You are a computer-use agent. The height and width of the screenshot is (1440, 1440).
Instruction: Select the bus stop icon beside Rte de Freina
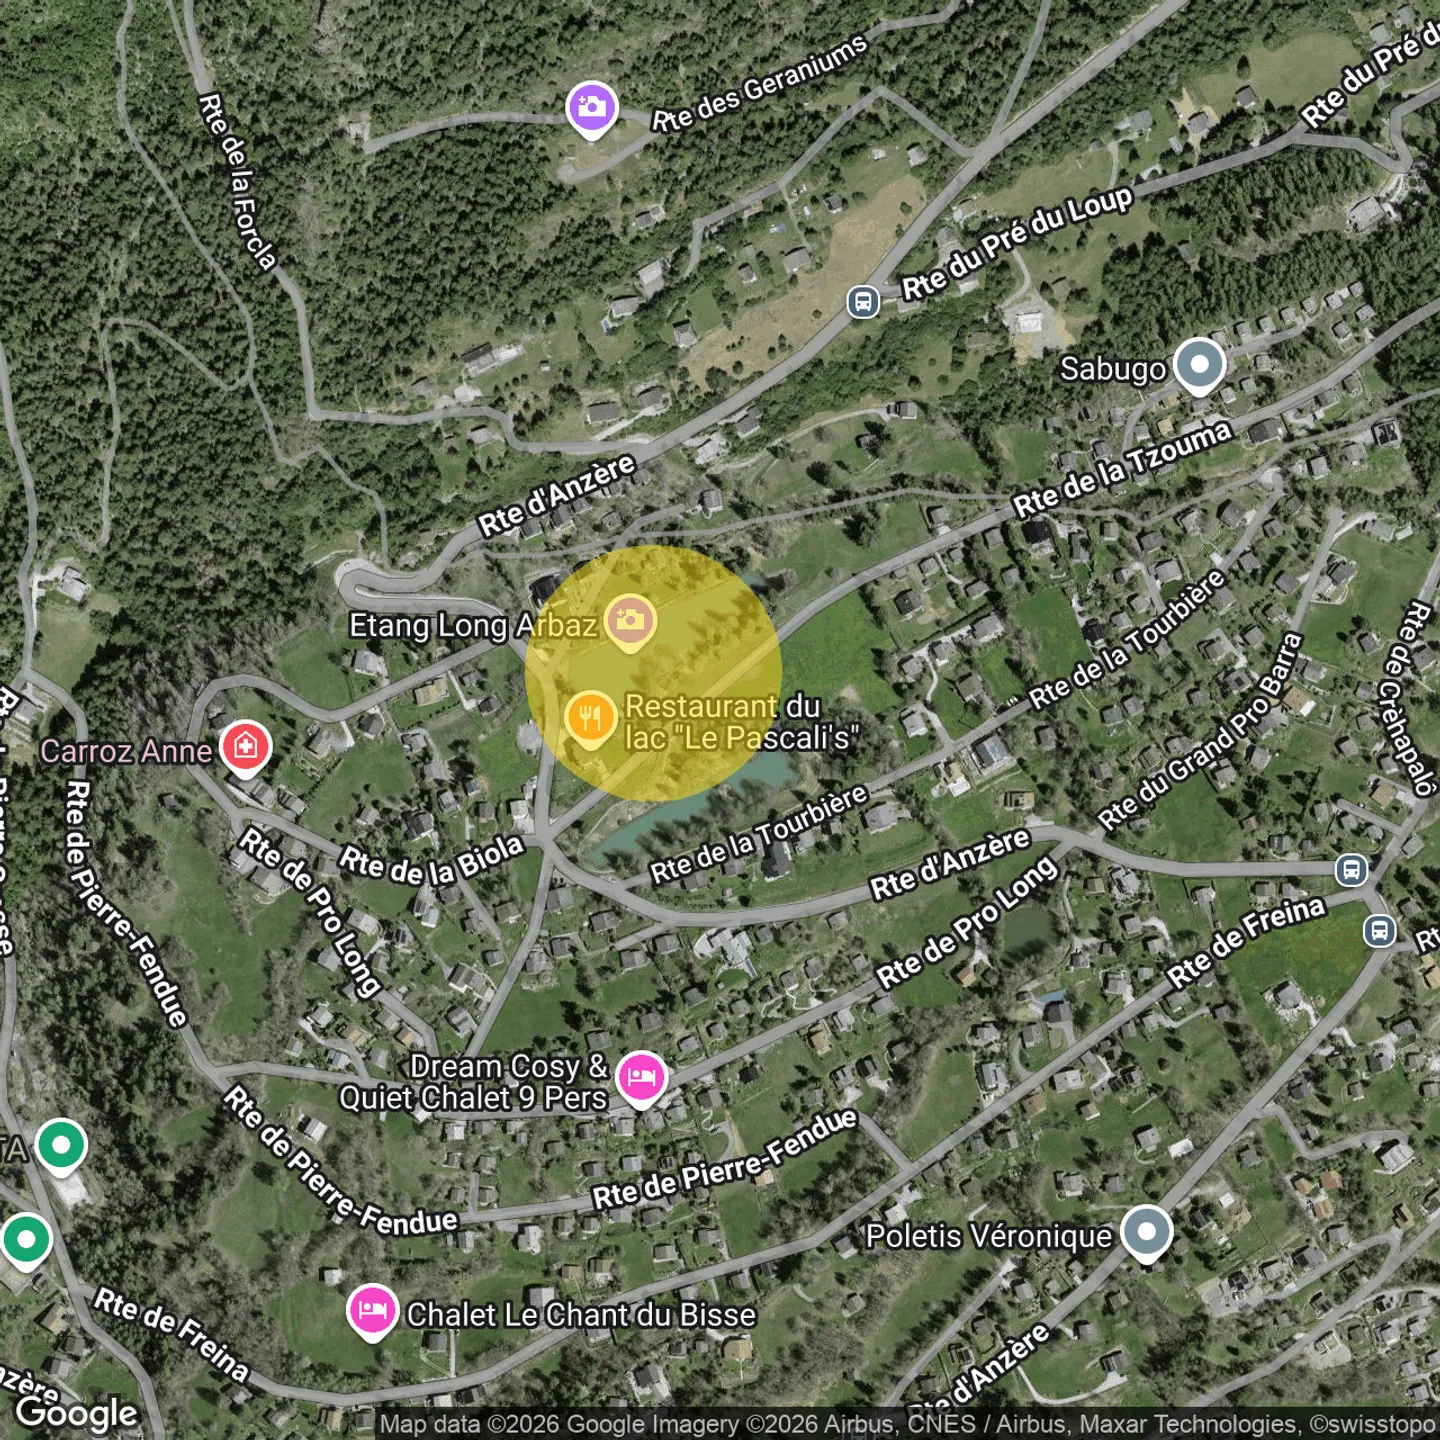(1379, 931)
